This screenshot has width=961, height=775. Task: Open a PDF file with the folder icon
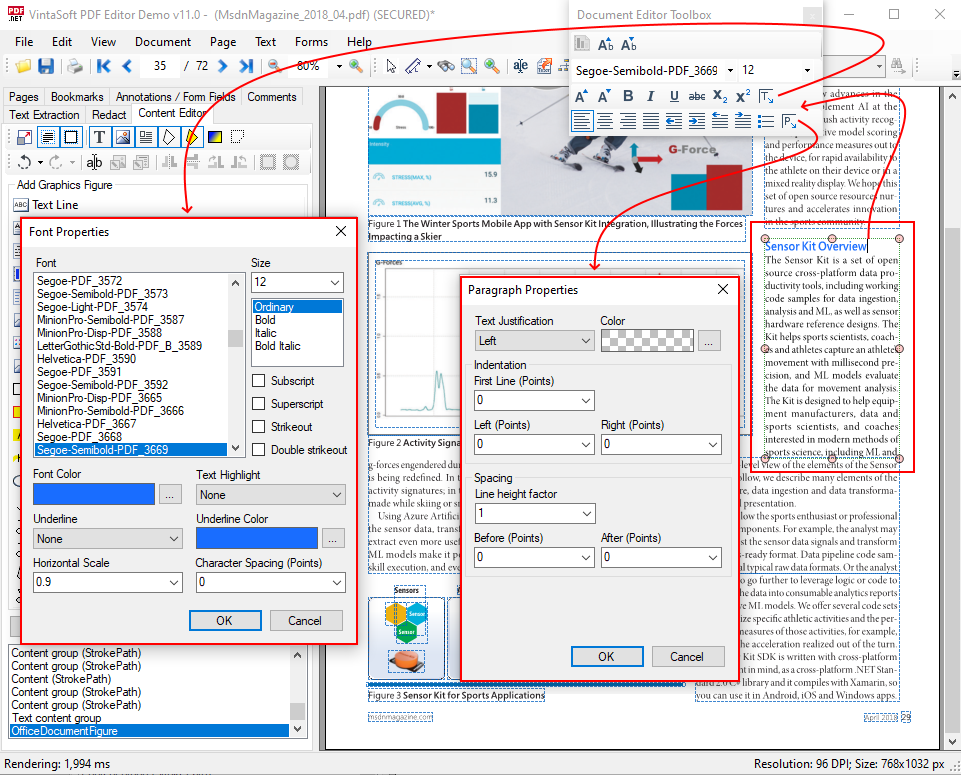click(23, 66)
